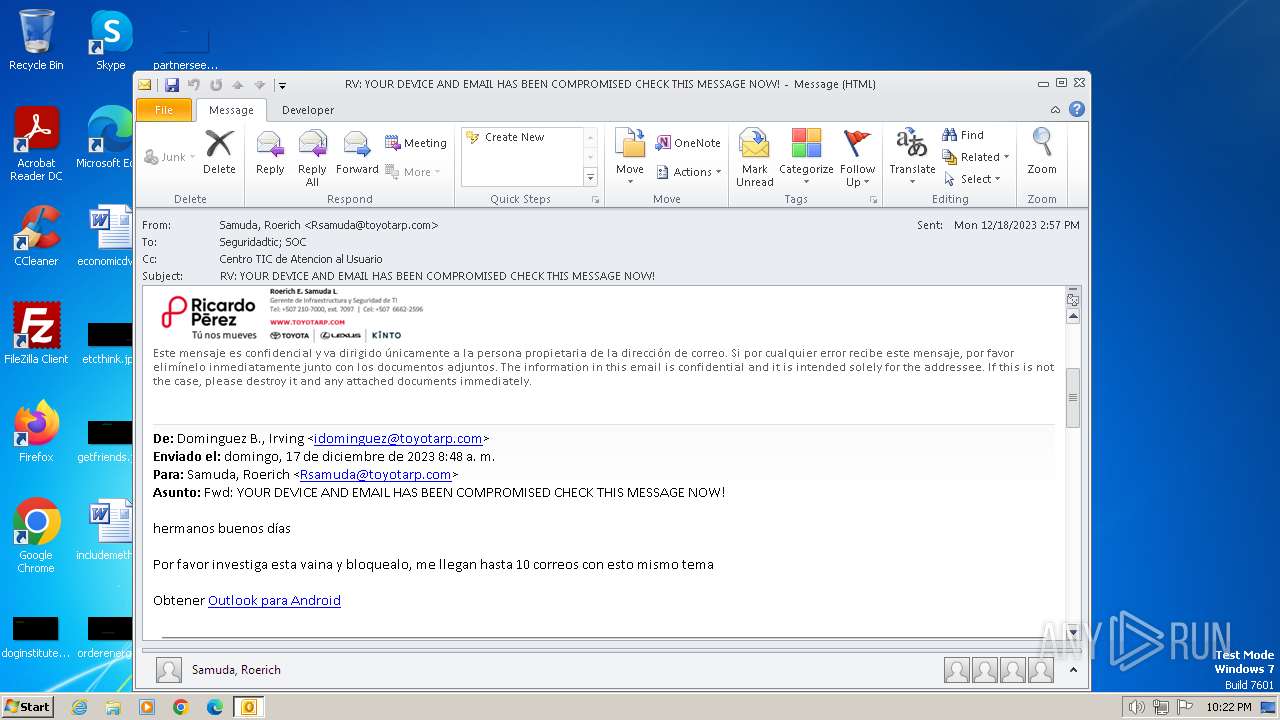Open volume control in system tray
The image size is (1280, 720).
click(x=1136, y=707)
